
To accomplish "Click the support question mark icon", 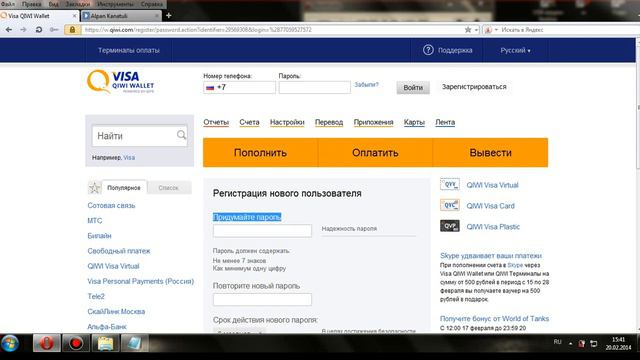I will tap(428, 50).
